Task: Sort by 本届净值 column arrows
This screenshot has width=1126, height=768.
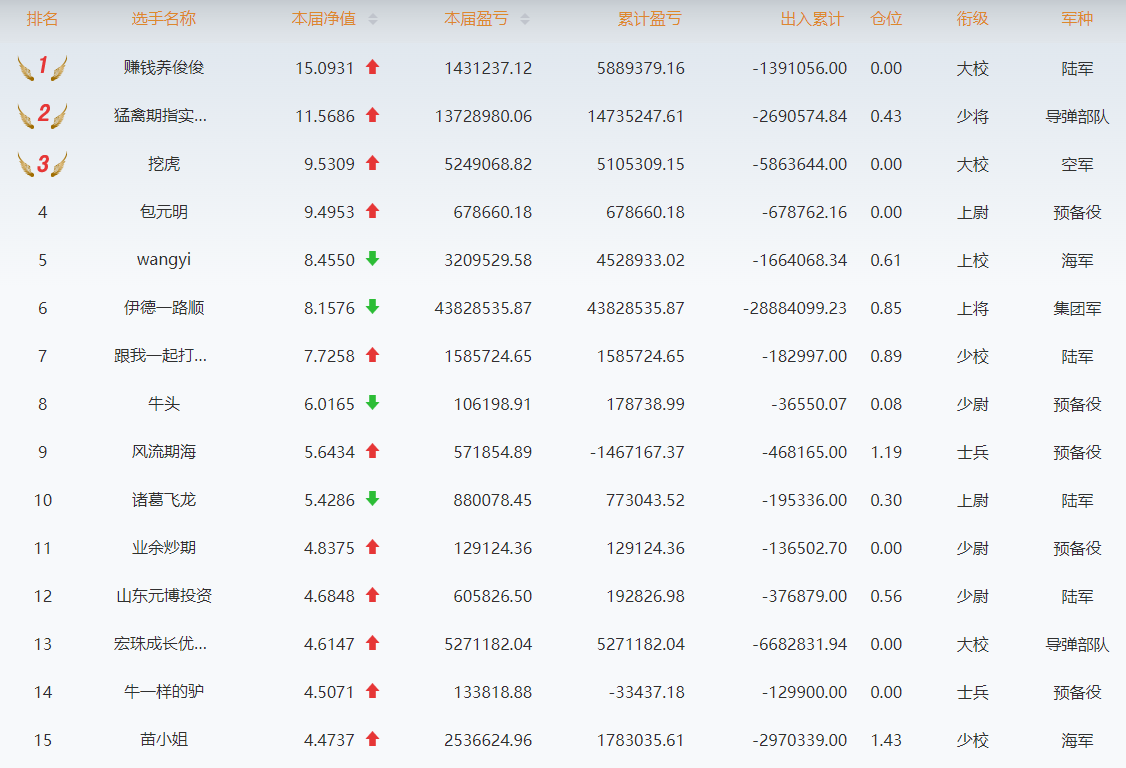Action: point(372,19)
